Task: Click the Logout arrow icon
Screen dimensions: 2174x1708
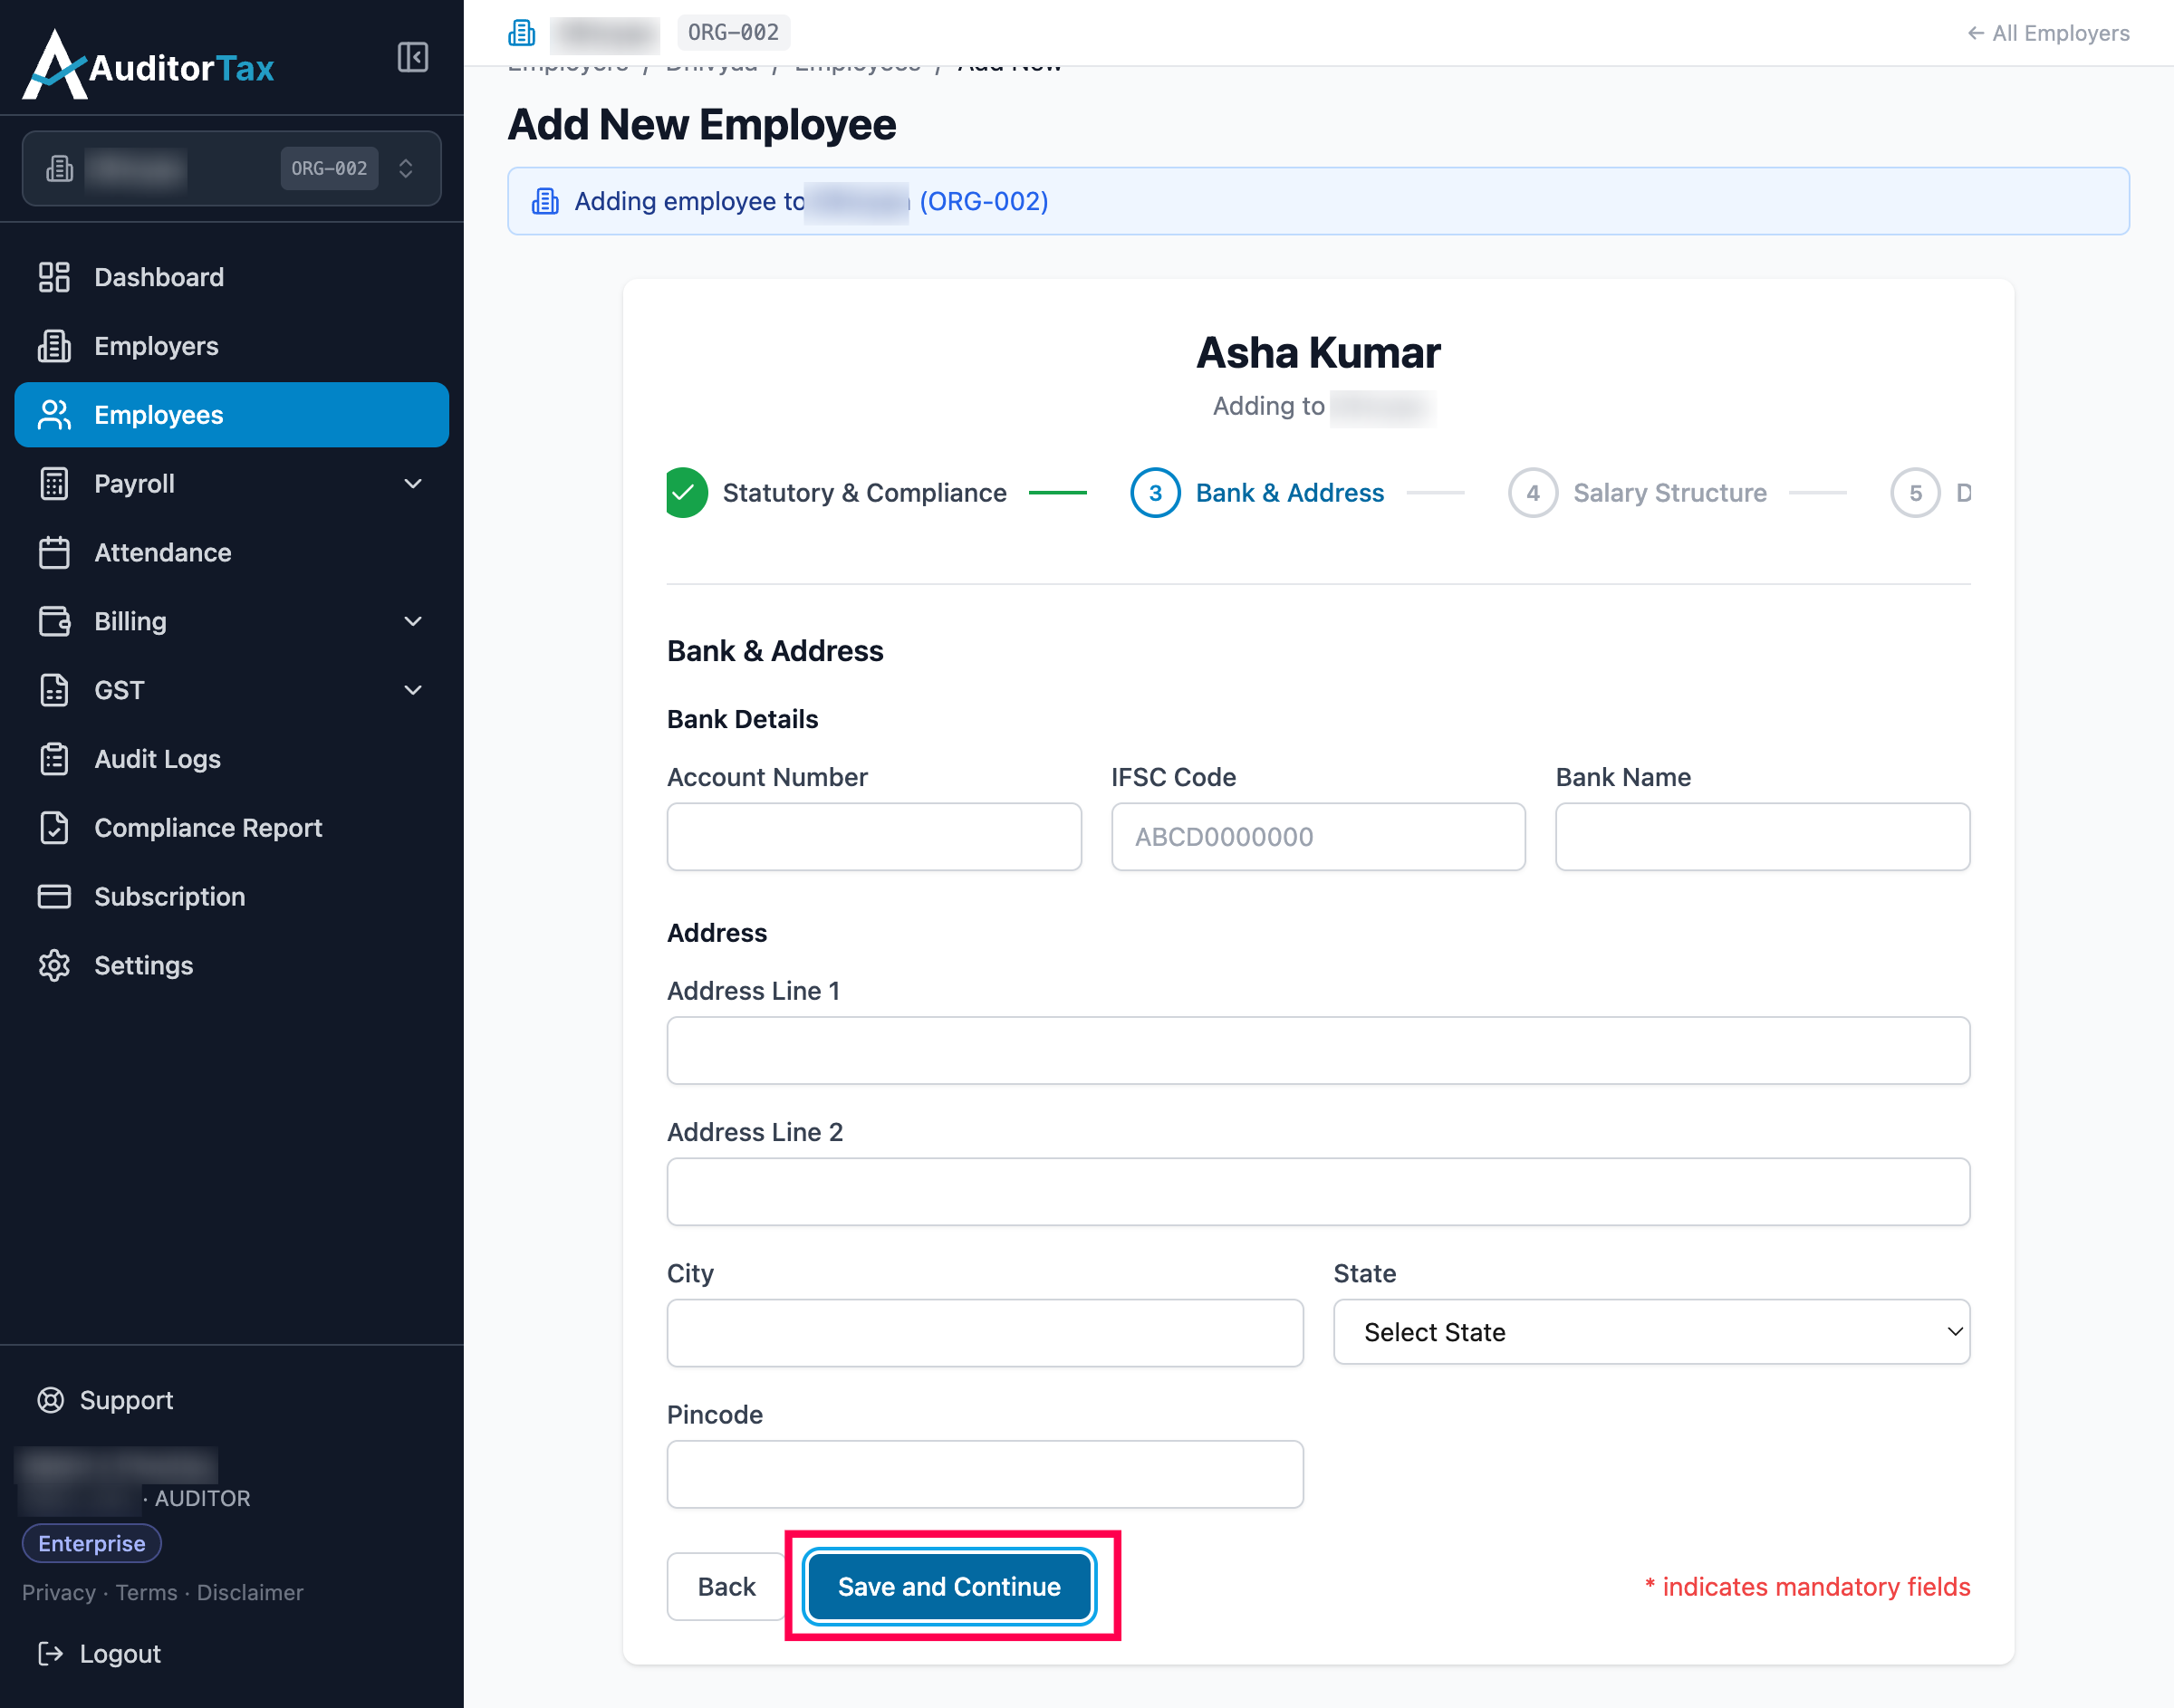Action: 50,1654
